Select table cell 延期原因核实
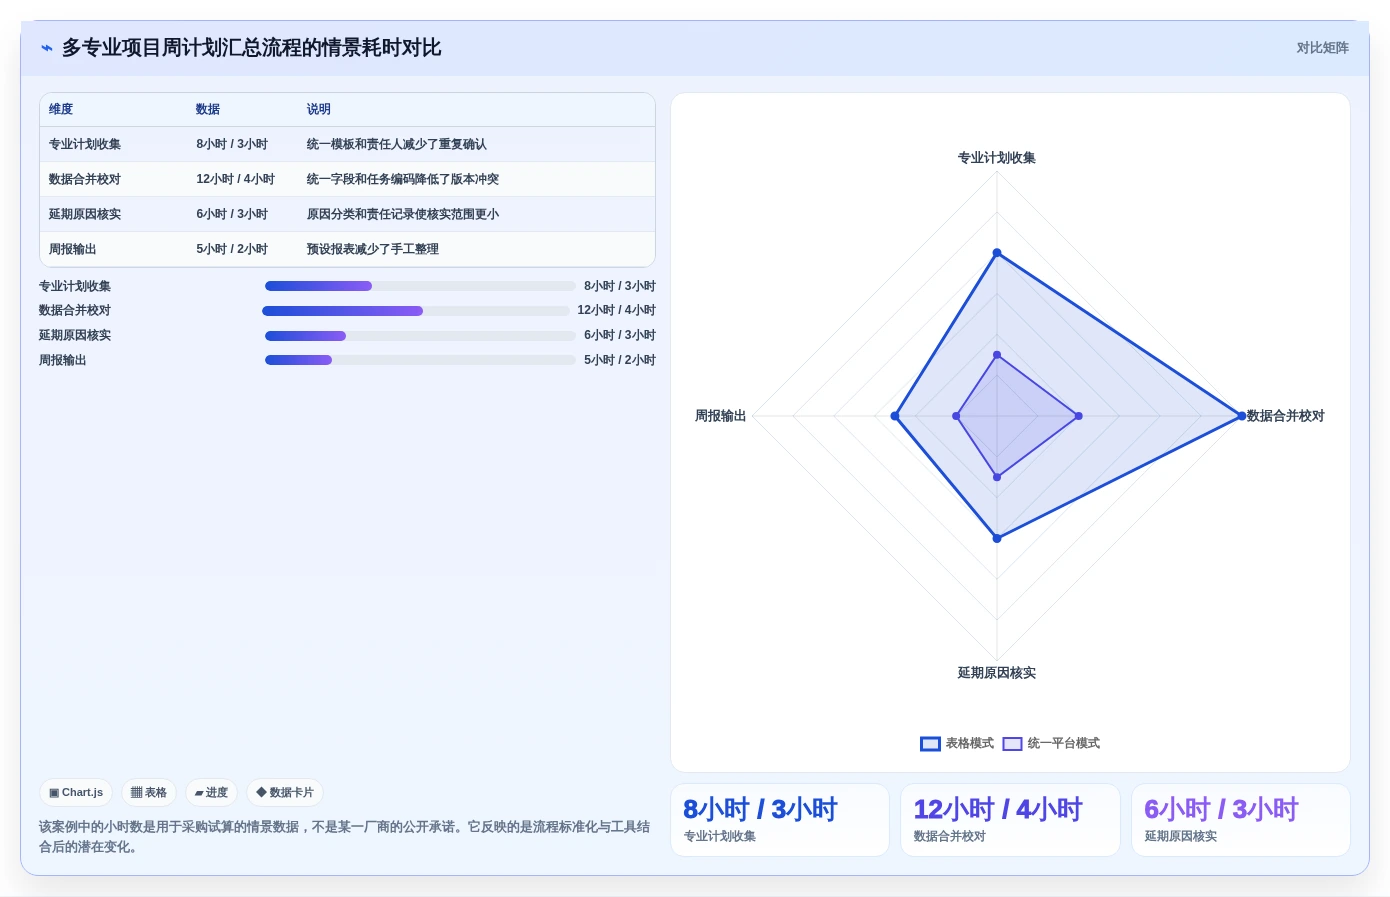Viewport: 1390px width, 897px height. point(85,214)
